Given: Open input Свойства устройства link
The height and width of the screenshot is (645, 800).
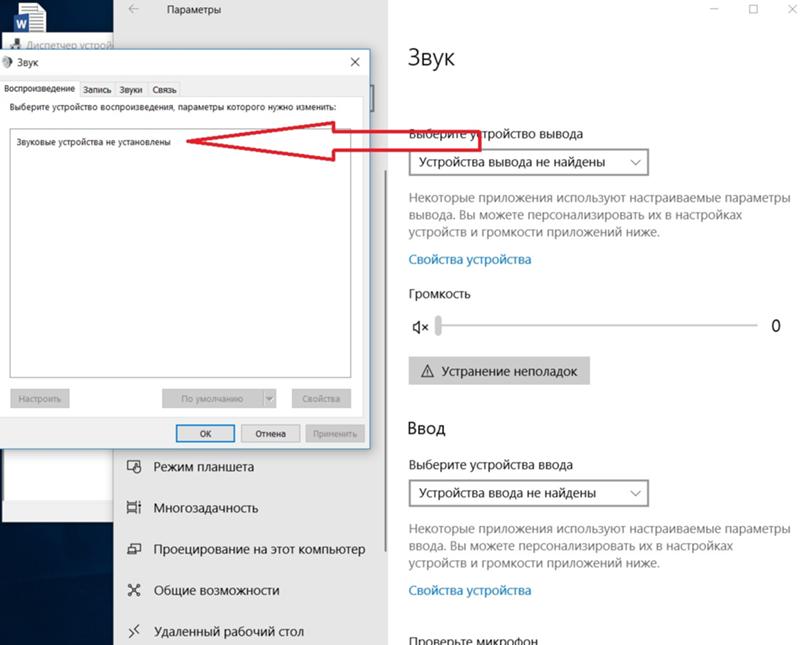Looking at the screenshot, I should pyautogui.click(x=470, y=590).
